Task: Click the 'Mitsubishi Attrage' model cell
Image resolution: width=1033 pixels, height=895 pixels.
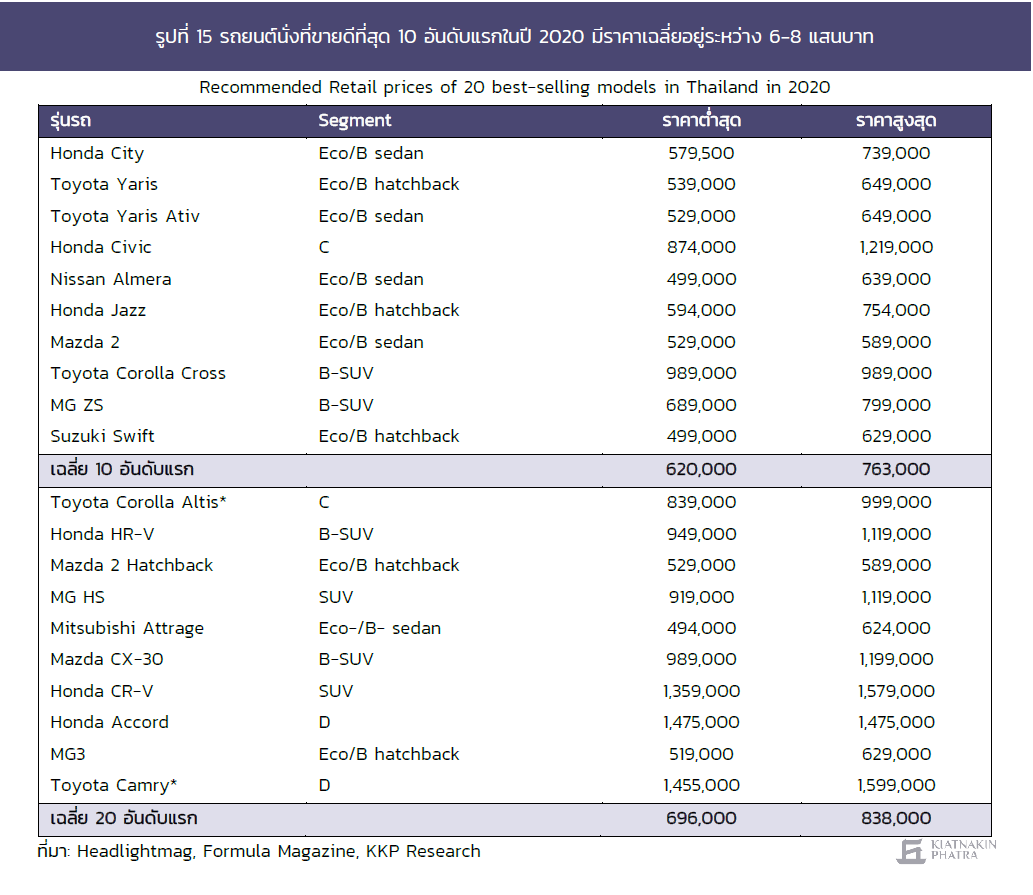Action: click(x=127, y=628)
